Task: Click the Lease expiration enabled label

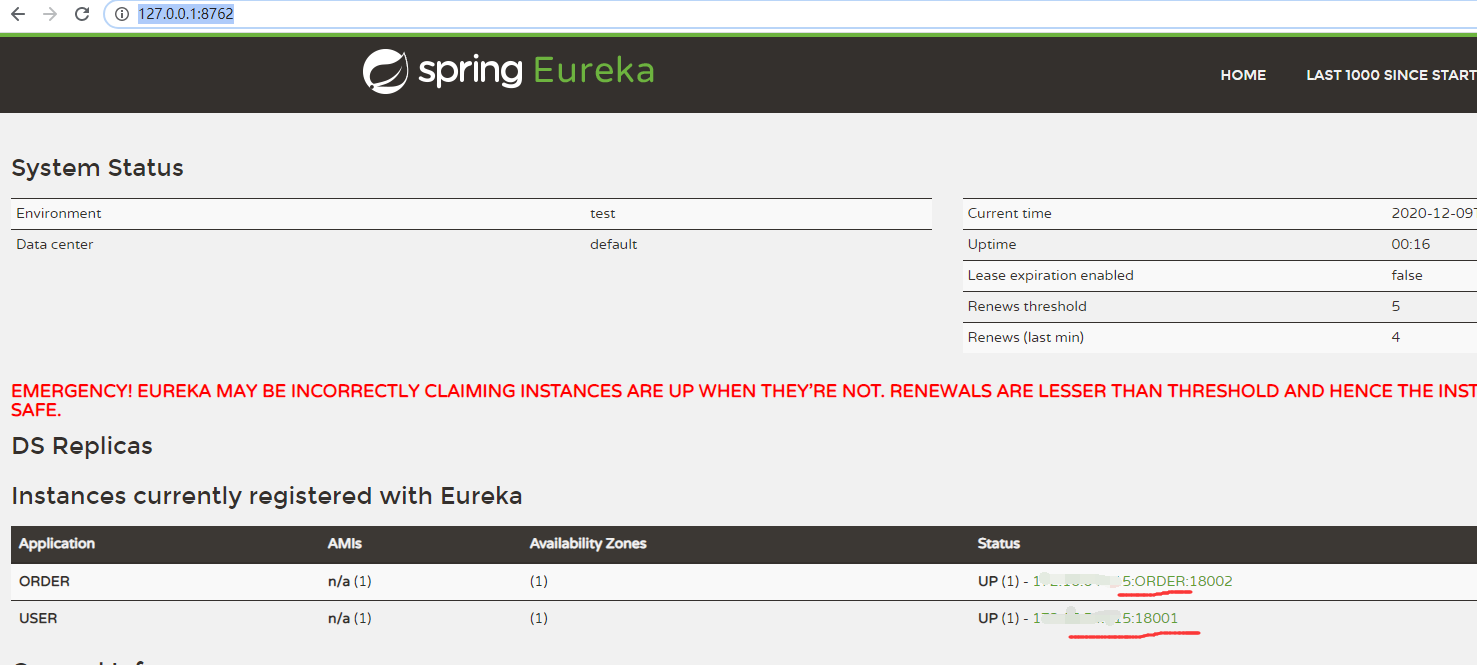Action: point(1050,275)
